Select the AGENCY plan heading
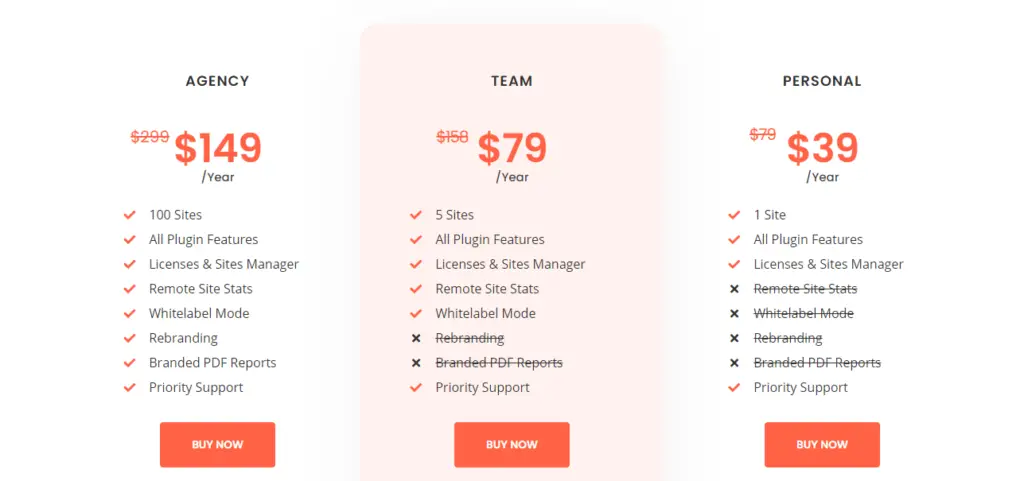The height and width of the screenshot is (481, 1024). [x=217, y=81]
